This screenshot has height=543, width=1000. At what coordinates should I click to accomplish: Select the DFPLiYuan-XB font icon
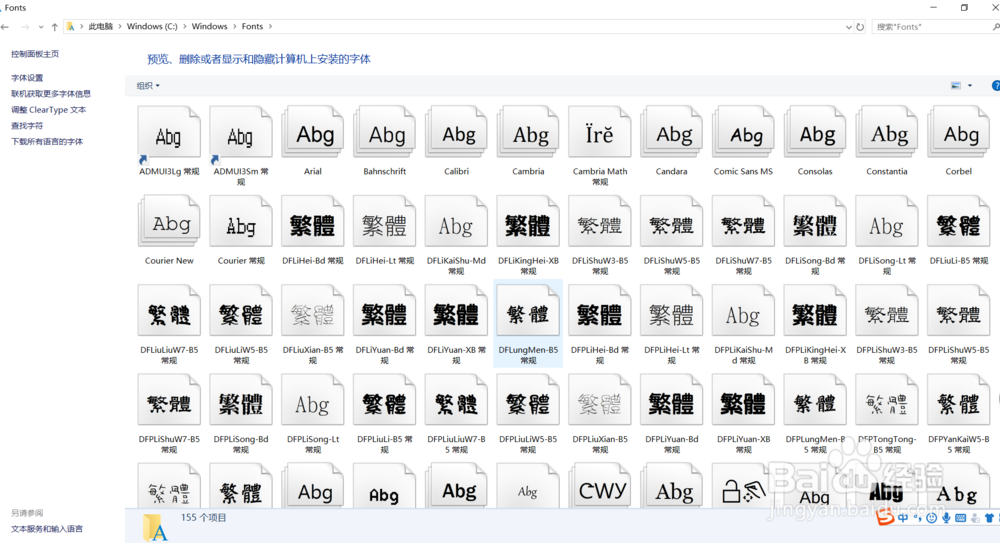[x=743, y=401]
